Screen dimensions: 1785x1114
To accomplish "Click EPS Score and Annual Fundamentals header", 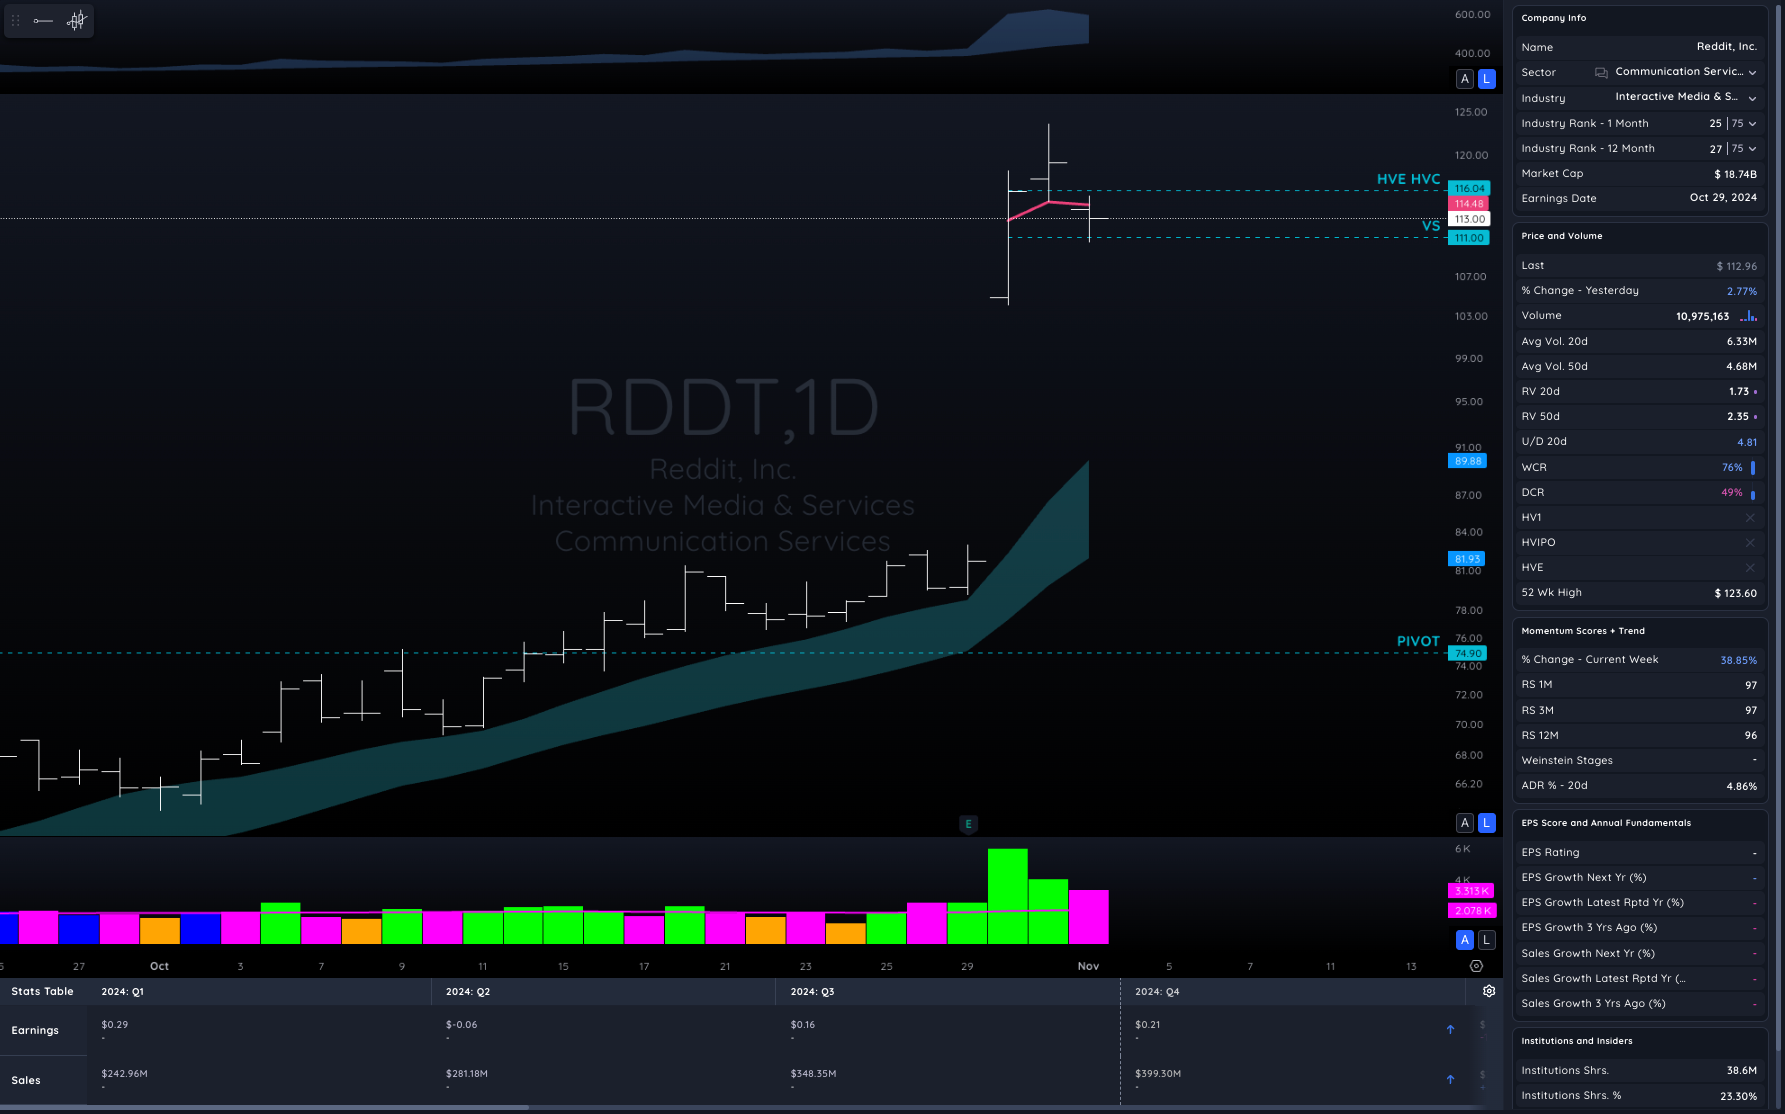I will [1606, 823].
